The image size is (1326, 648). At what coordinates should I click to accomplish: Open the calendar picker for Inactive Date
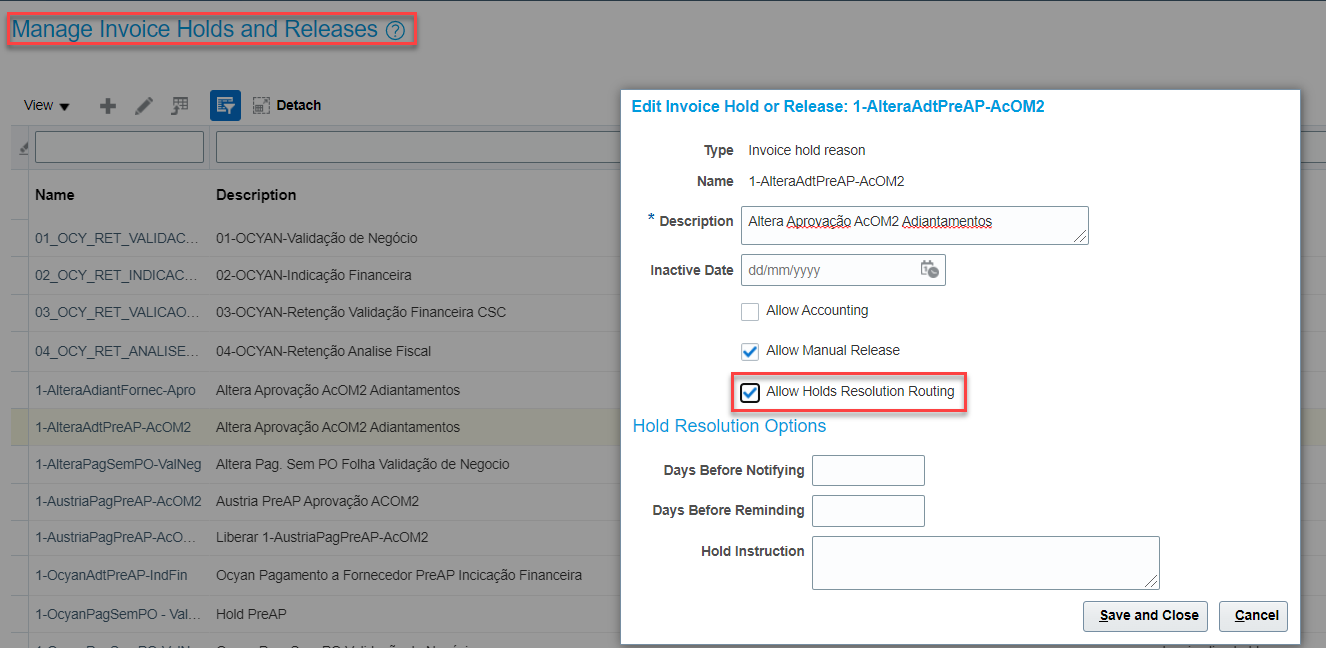[929, 270]
